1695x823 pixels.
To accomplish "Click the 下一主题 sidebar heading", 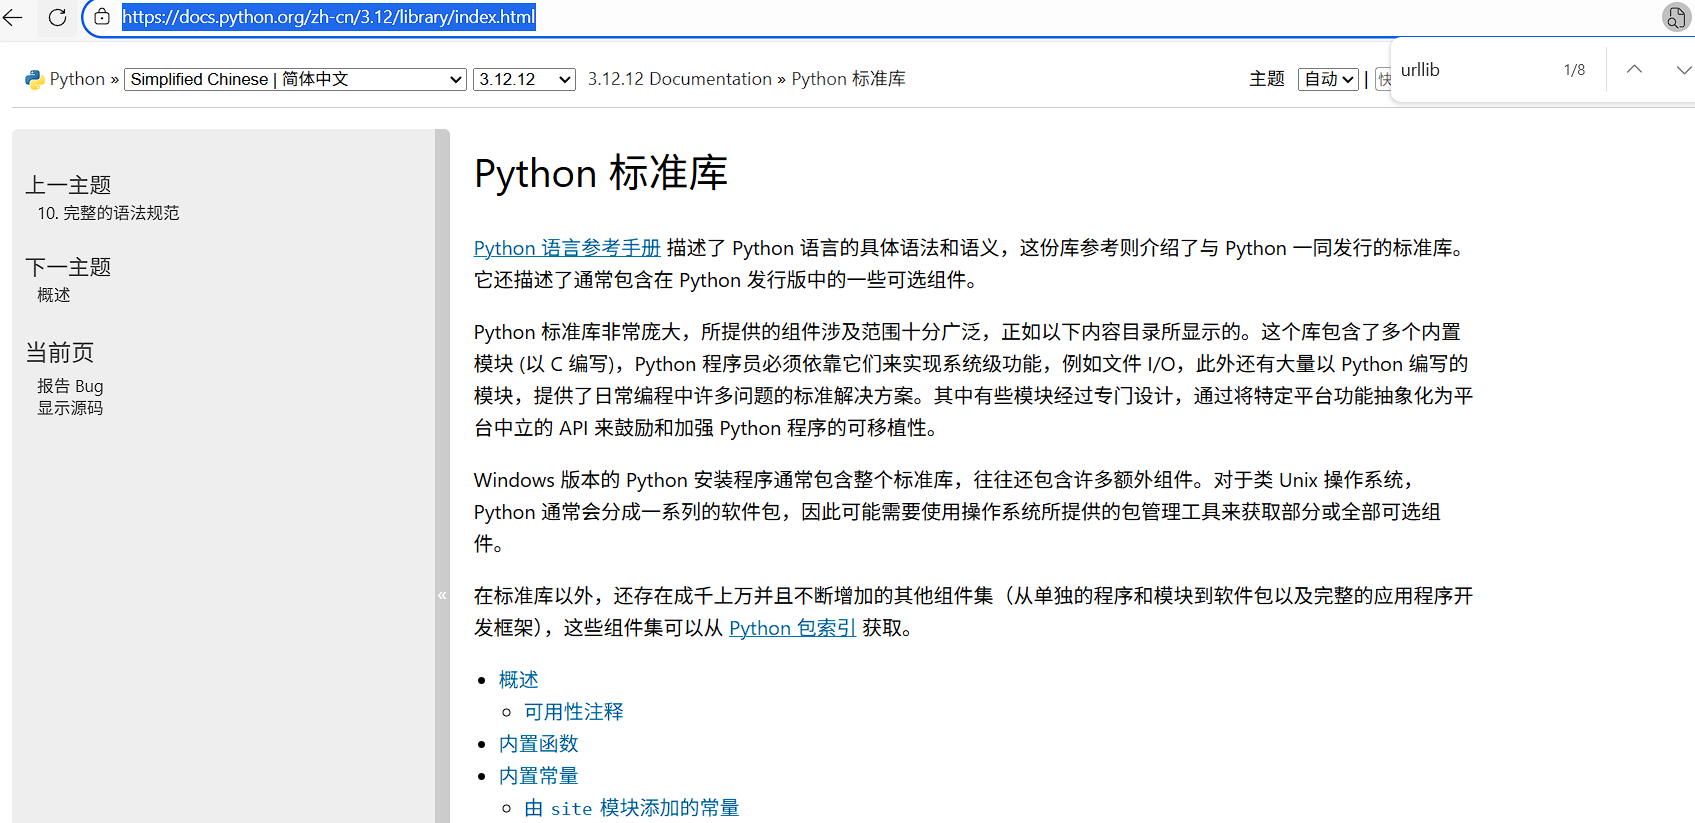I will (68, 267).
